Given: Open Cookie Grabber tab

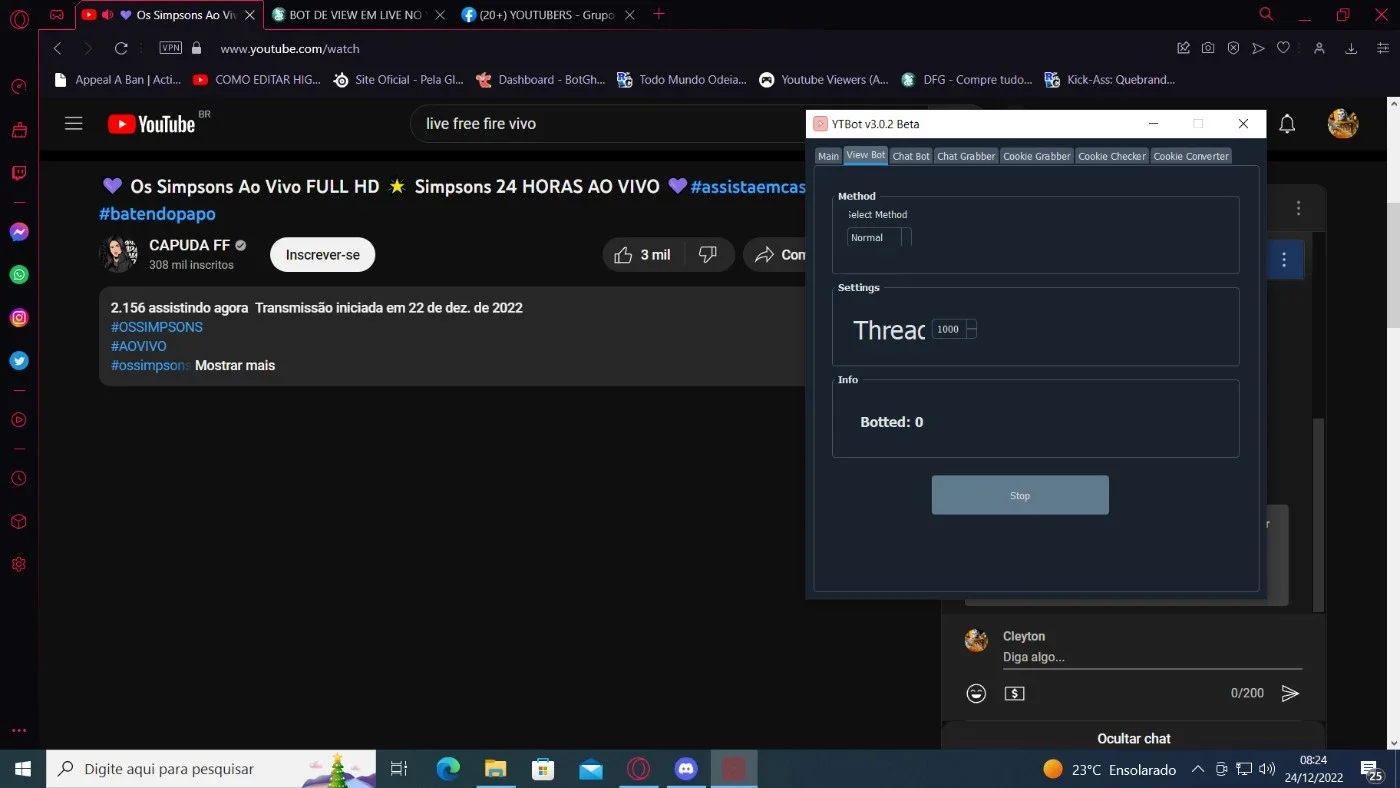Looking at the screenshot, I should click(x=1037, y=156).
